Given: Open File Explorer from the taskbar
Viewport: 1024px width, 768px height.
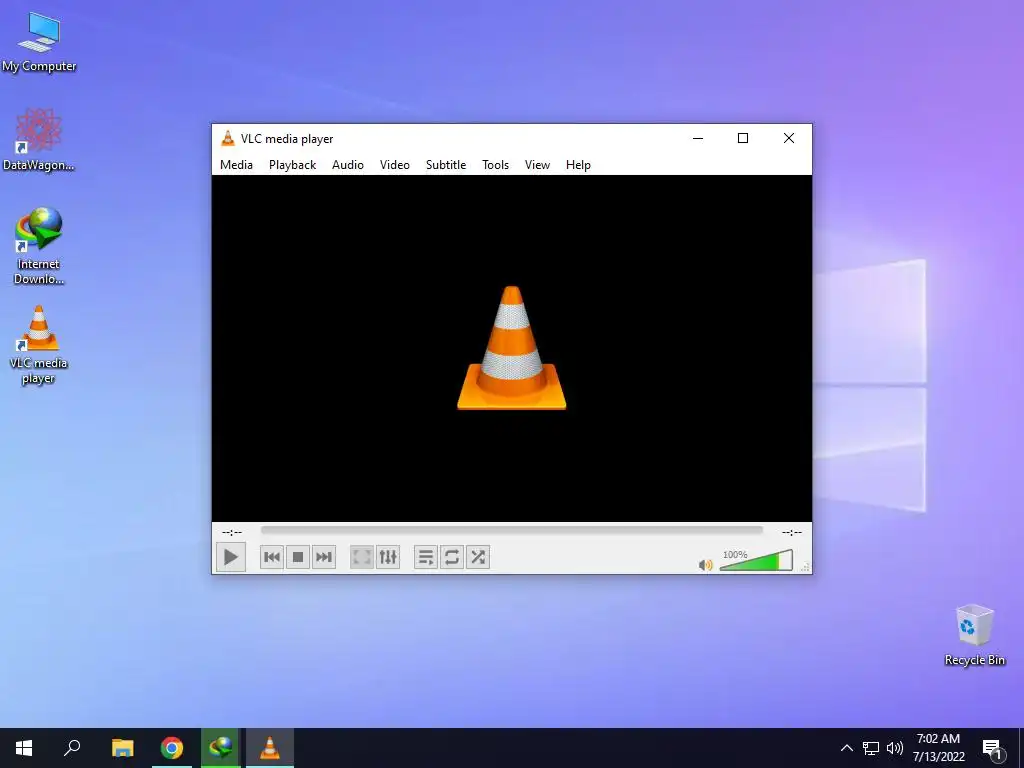Looking at the screenshot, I should 122,748.
